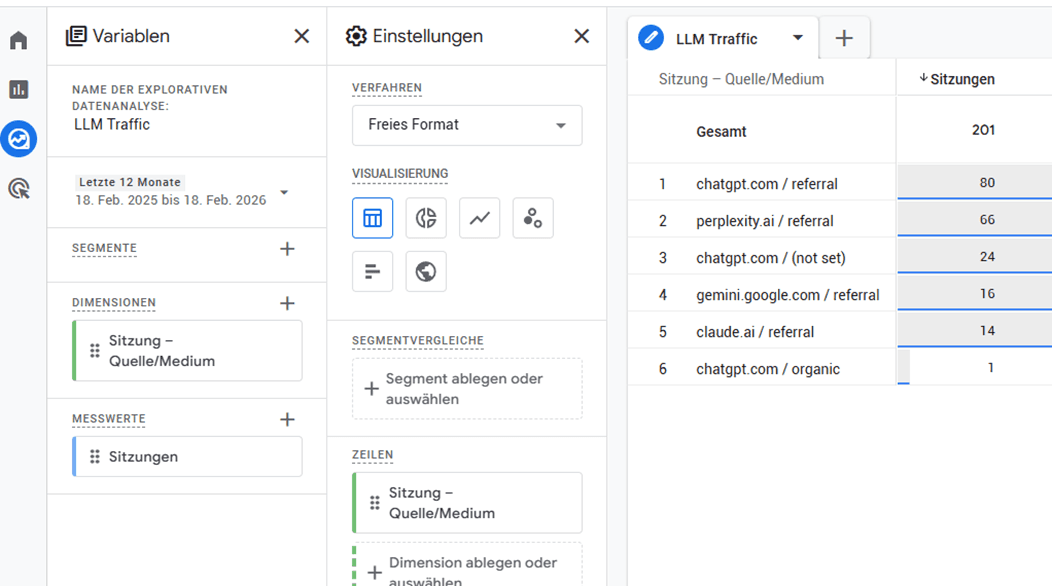Screen dimensions: 1052x586
Task: Click drag handle of Sitzung – Quelle/Medium dimension
Action: pos(95,350)
